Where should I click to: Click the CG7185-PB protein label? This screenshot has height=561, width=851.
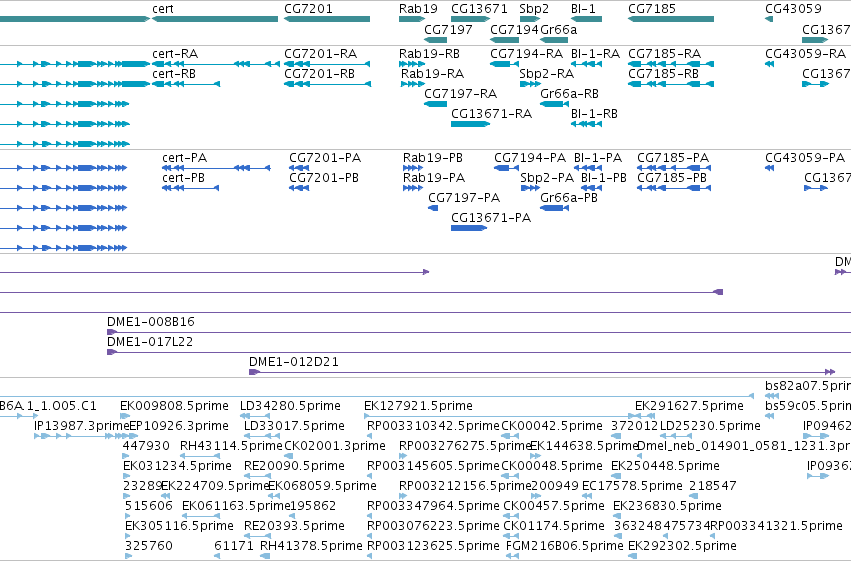pos(672,177)
